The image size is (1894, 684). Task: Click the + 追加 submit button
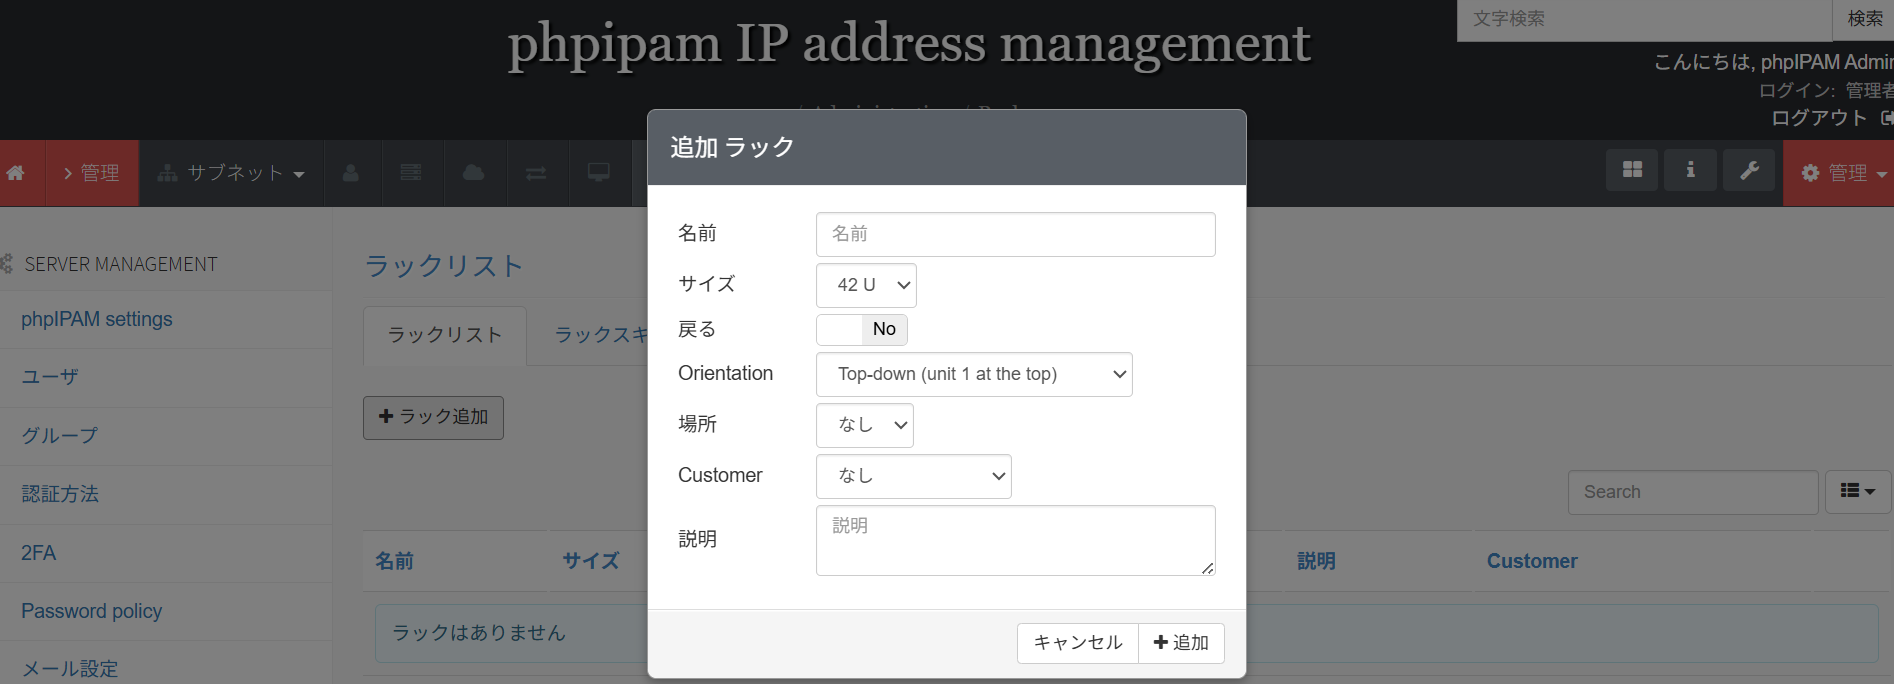coord(1181,643)
